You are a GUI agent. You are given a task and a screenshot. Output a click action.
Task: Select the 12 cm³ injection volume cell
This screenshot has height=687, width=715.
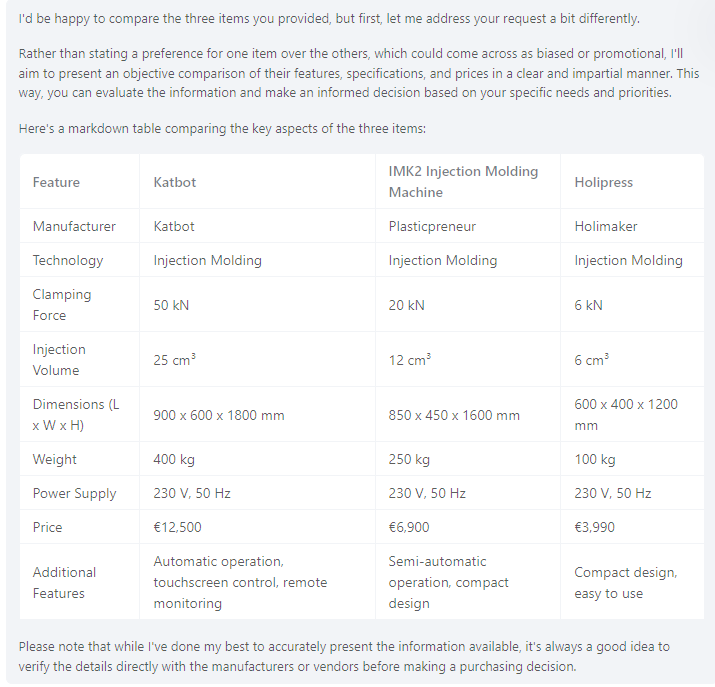[409, 360]
